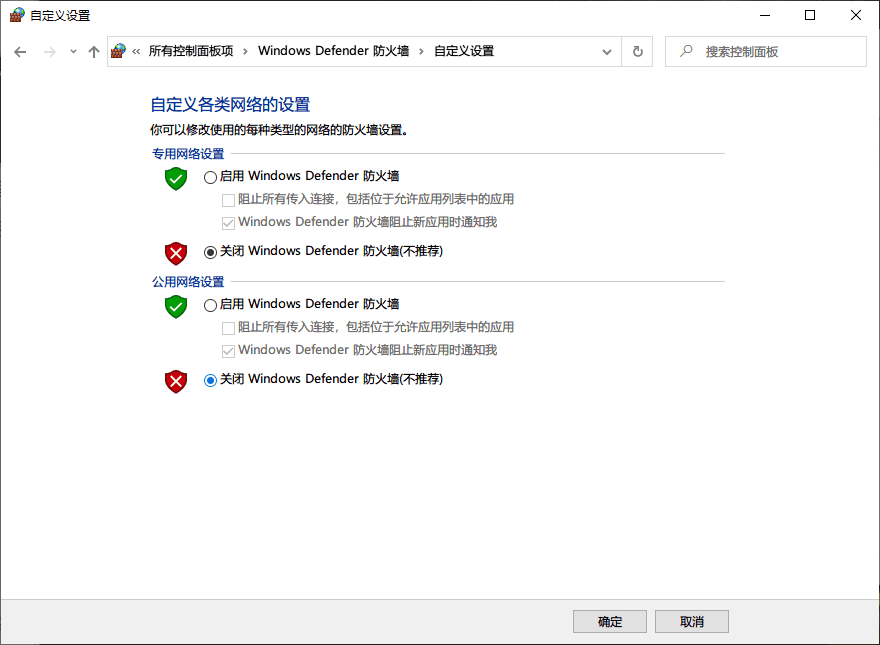This screenshot has height=645, width=880.
Task: Click red shield icon in private settings
Action: click(x=176, y=254)
